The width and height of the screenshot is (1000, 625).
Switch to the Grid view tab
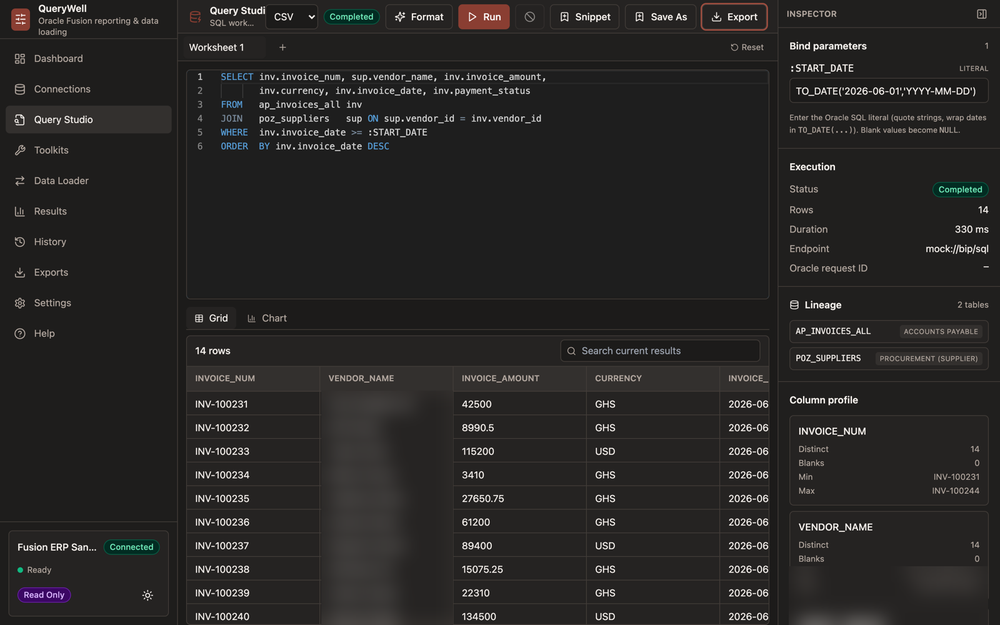coord(211,318)
